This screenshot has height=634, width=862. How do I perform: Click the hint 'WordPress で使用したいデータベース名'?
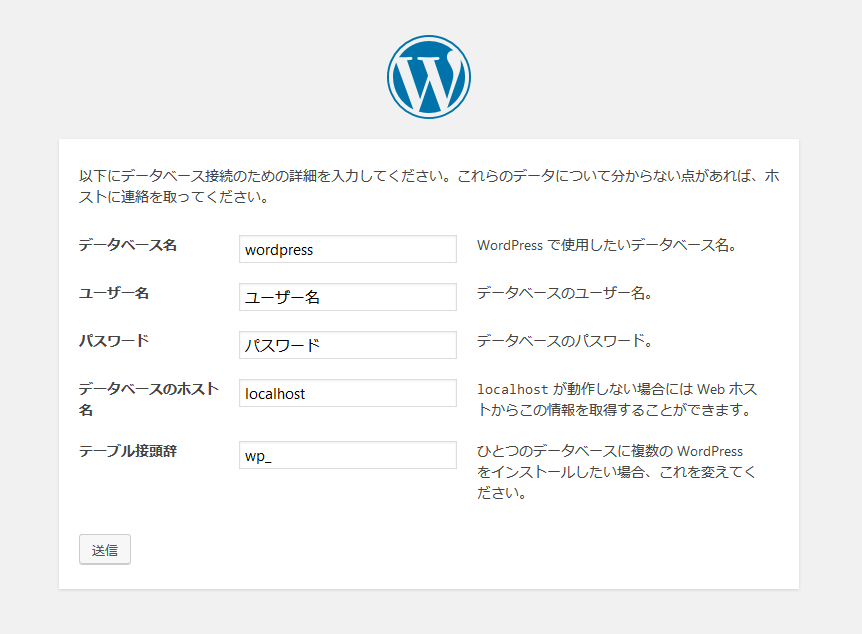point(606,245)
